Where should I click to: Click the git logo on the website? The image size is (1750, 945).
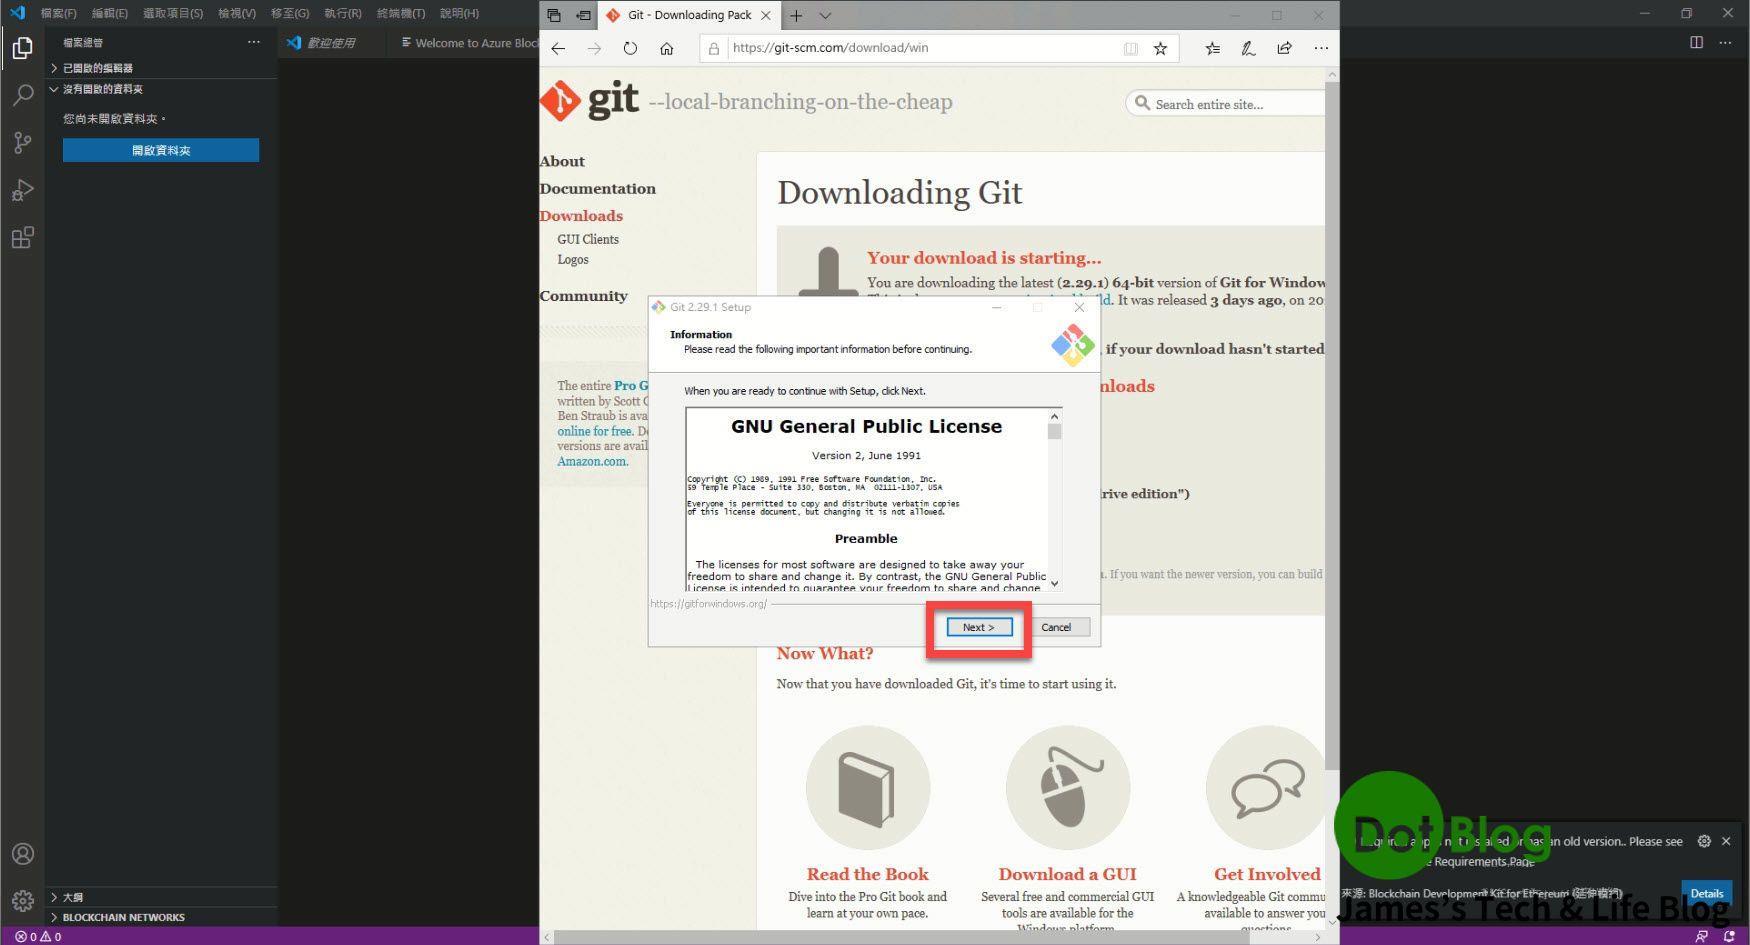(590, 101)
